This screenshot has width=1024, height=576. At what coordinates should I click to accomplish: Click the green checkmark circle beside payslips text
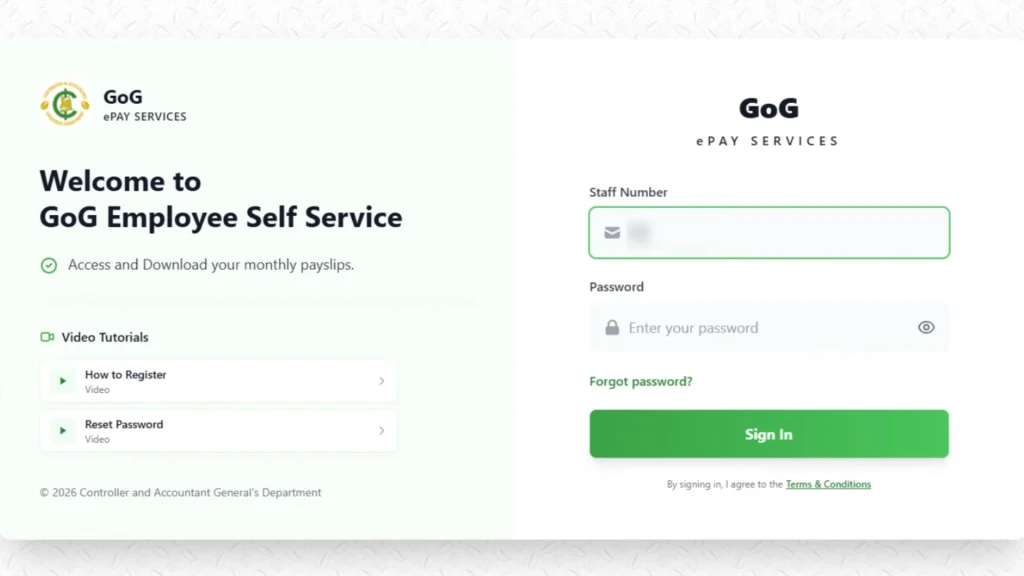click(x=49, y=265)
